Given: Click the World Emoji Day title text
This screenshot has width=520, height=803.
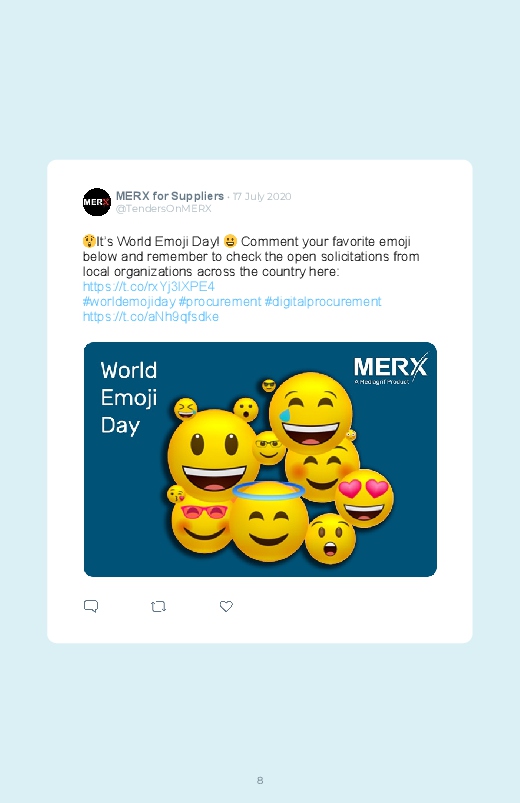Looking at the screenshot, I should pyautogui.click(x=129, y=398).
